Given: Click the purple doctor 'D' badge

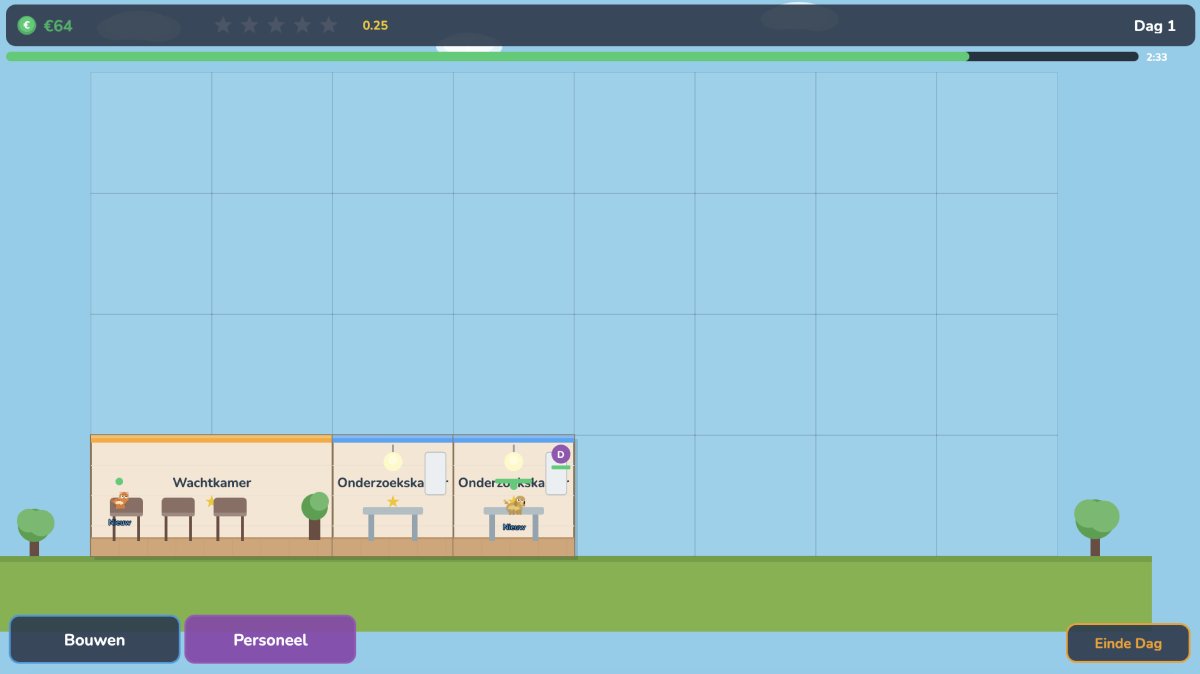Looking at the screenshot, I should (x=560, y=454).
